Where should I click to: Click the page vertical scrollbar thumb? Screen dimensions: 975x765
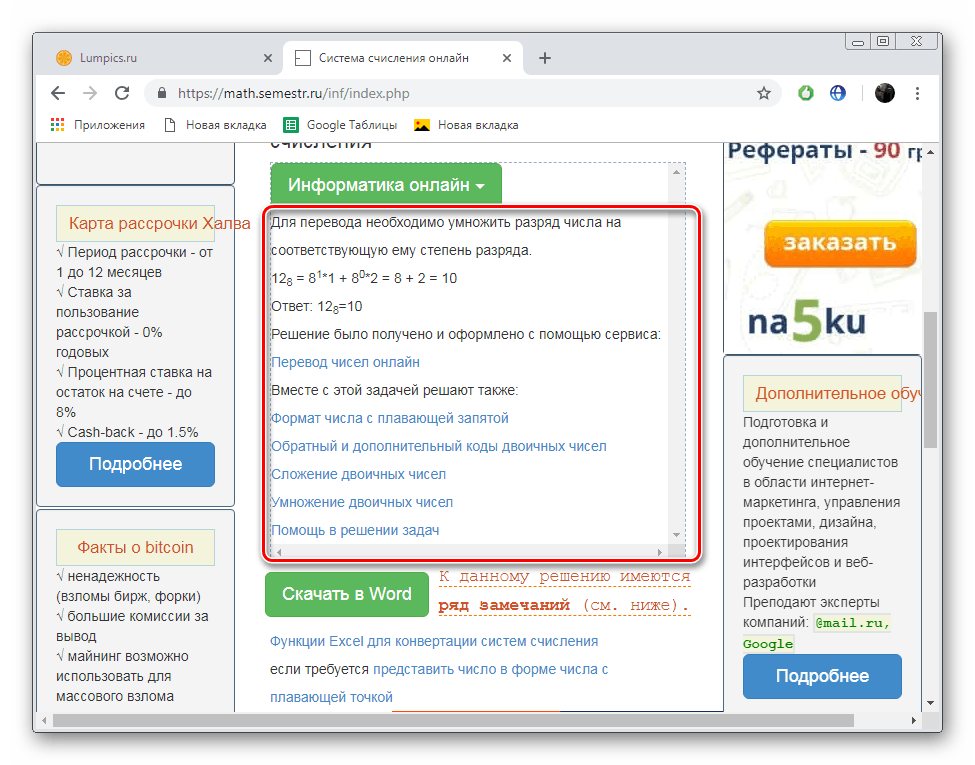(x=930, y=379)
